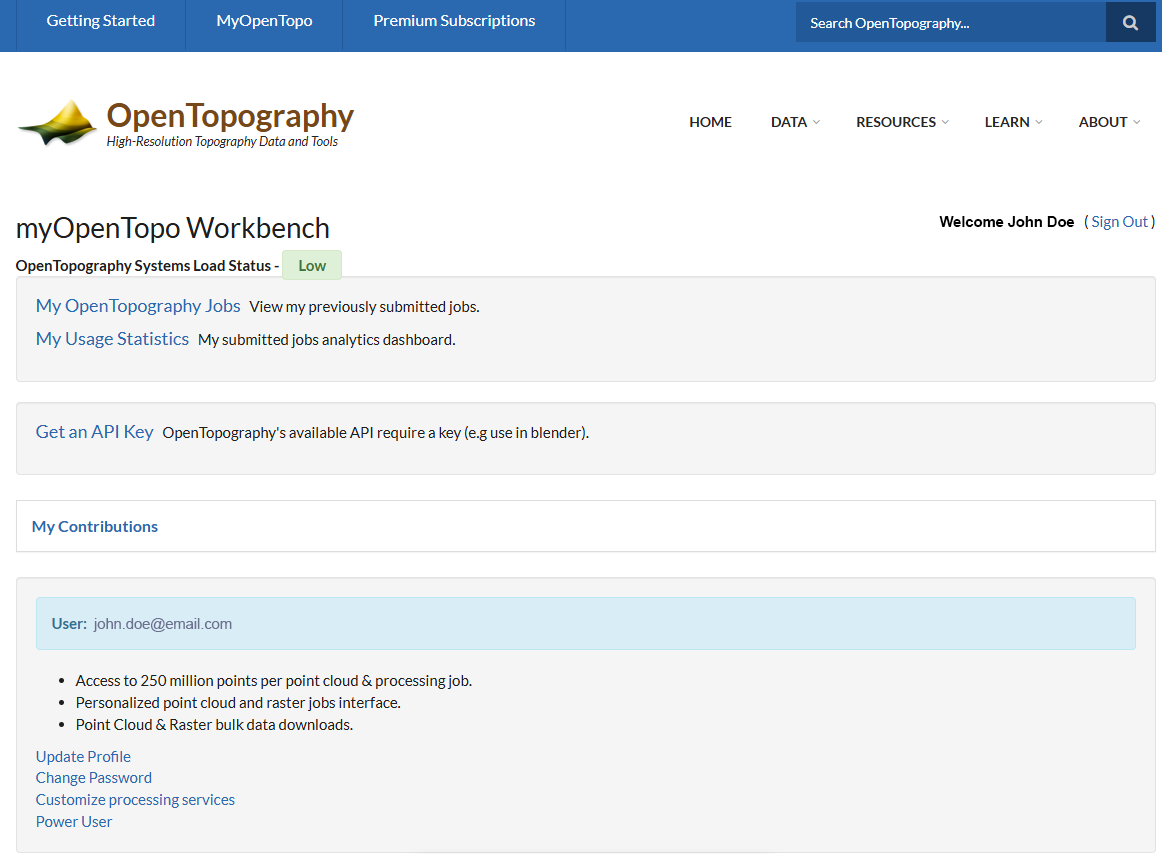Click Get an API Key link
The image size is (1162, 854).
point(94,432)
